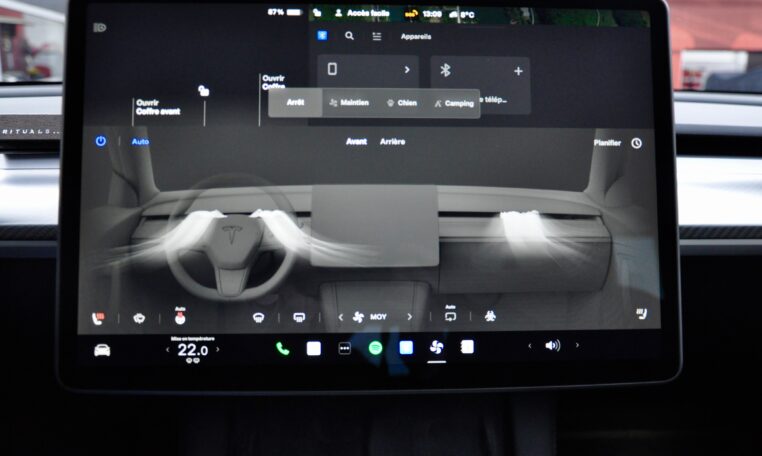Tap the headlight indicator icon
The height and width of the screenshot is (456, 762).
(100, 28)
